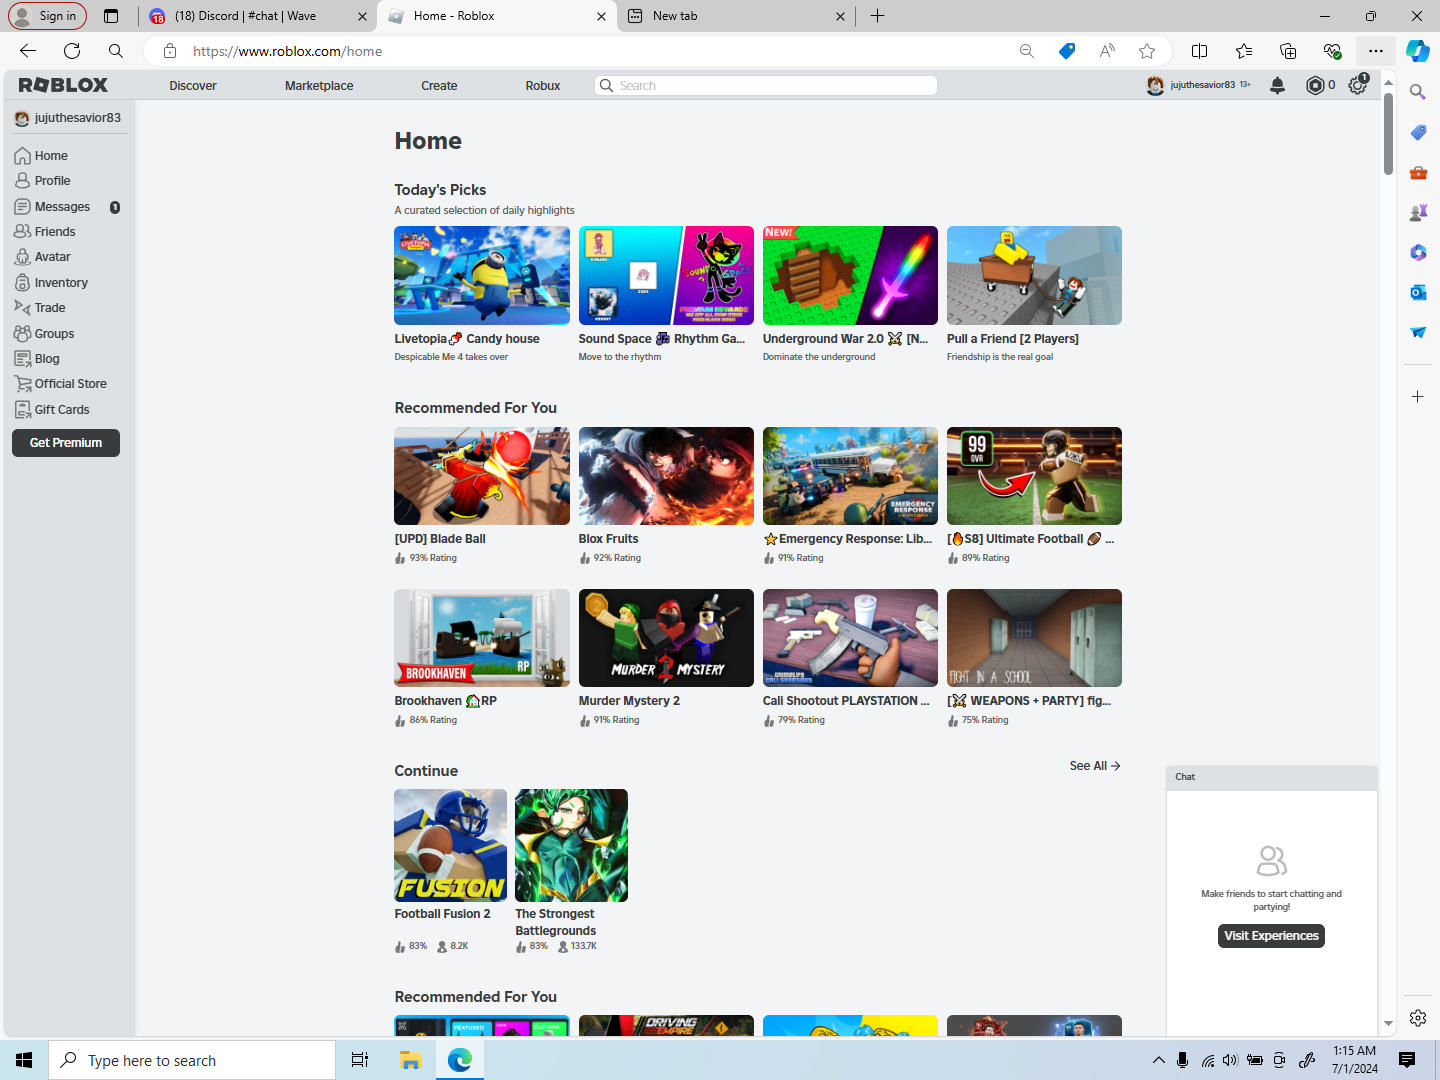Open a new browser tab with the plus button

(x=877, y=16)
